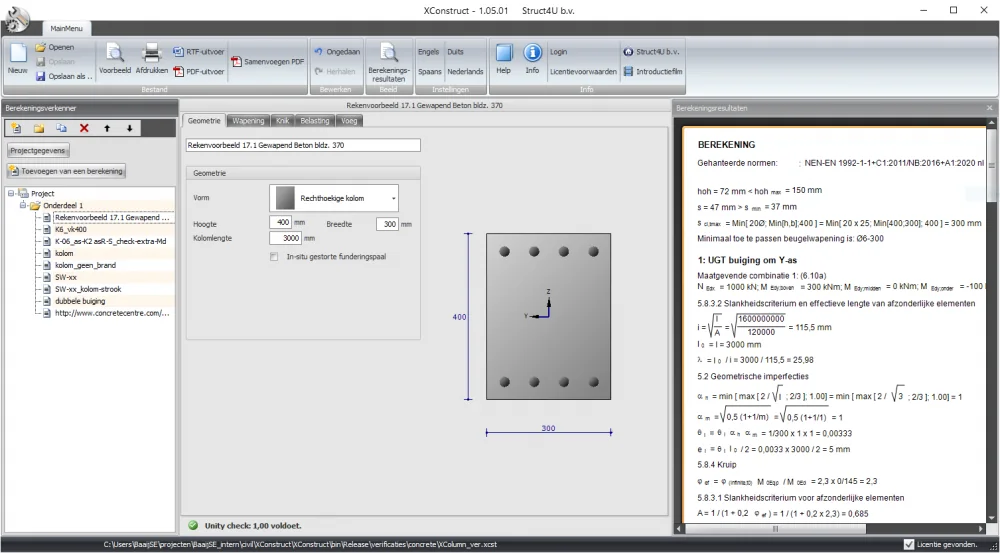The width and height of the screenshot is (1000, 553).
Task: Set language to Engels
Action: pos(429,52)
